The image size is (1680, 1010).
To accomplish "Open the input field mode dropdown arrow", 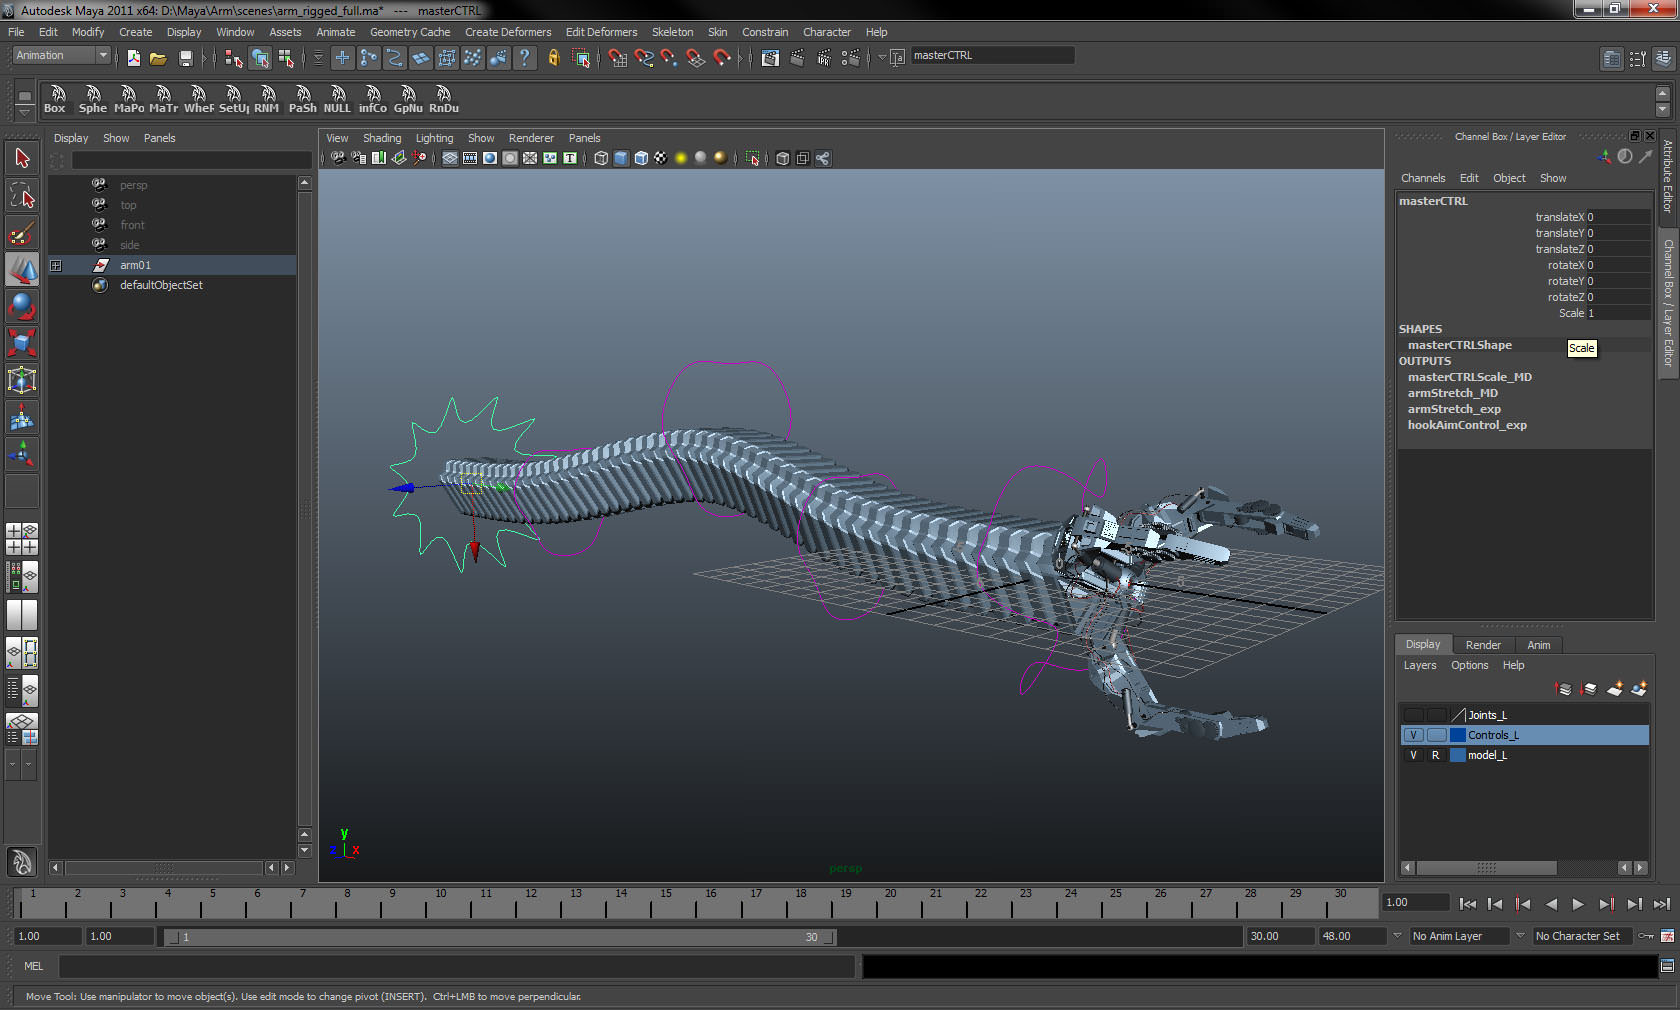I will click(x=882, y=57).
